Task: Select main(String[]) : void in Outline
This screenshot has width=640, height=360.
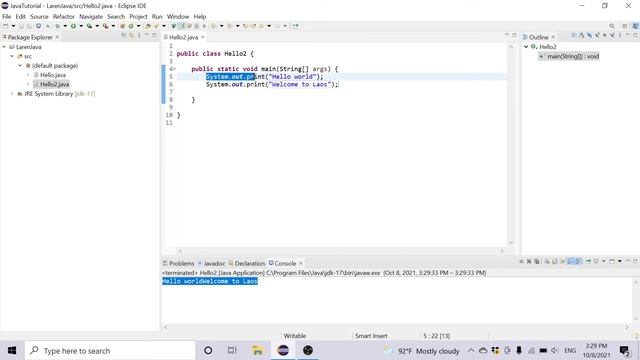Action: coord(573,56)
